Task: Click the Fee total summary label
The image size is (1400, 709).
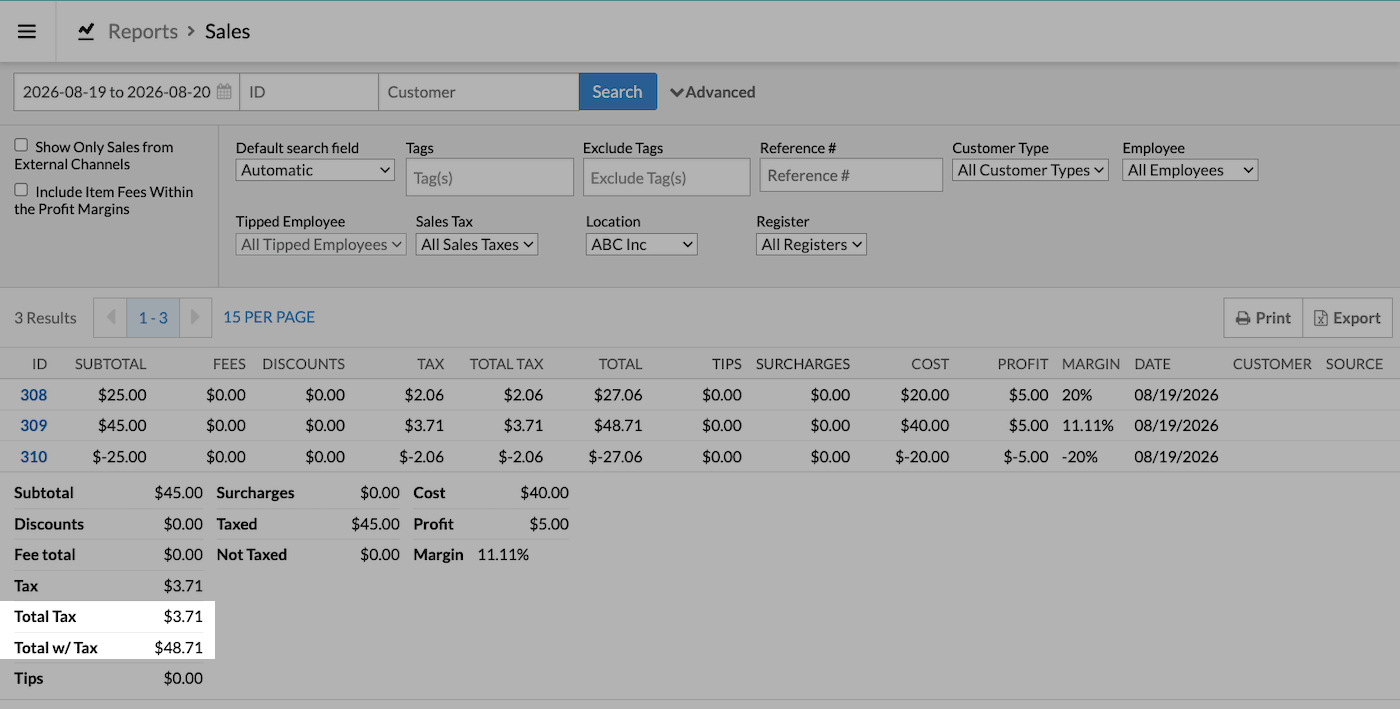Action: (45, 554)
